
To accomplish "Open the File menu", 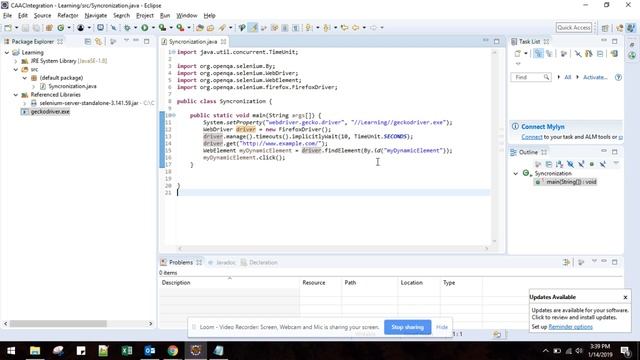I will click(7, 16).
